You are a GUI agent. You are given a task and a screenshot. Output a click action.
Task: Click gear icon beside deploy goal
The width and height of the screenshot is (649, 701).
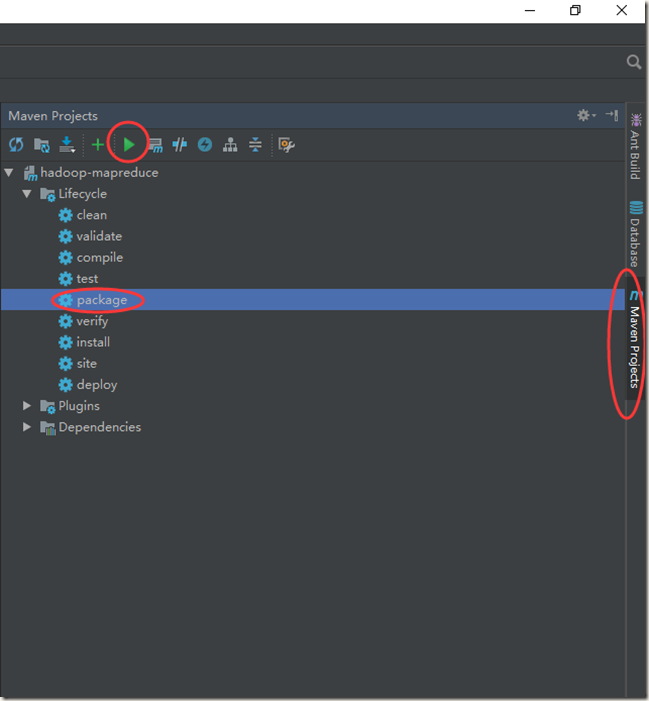tap(65, 385)
